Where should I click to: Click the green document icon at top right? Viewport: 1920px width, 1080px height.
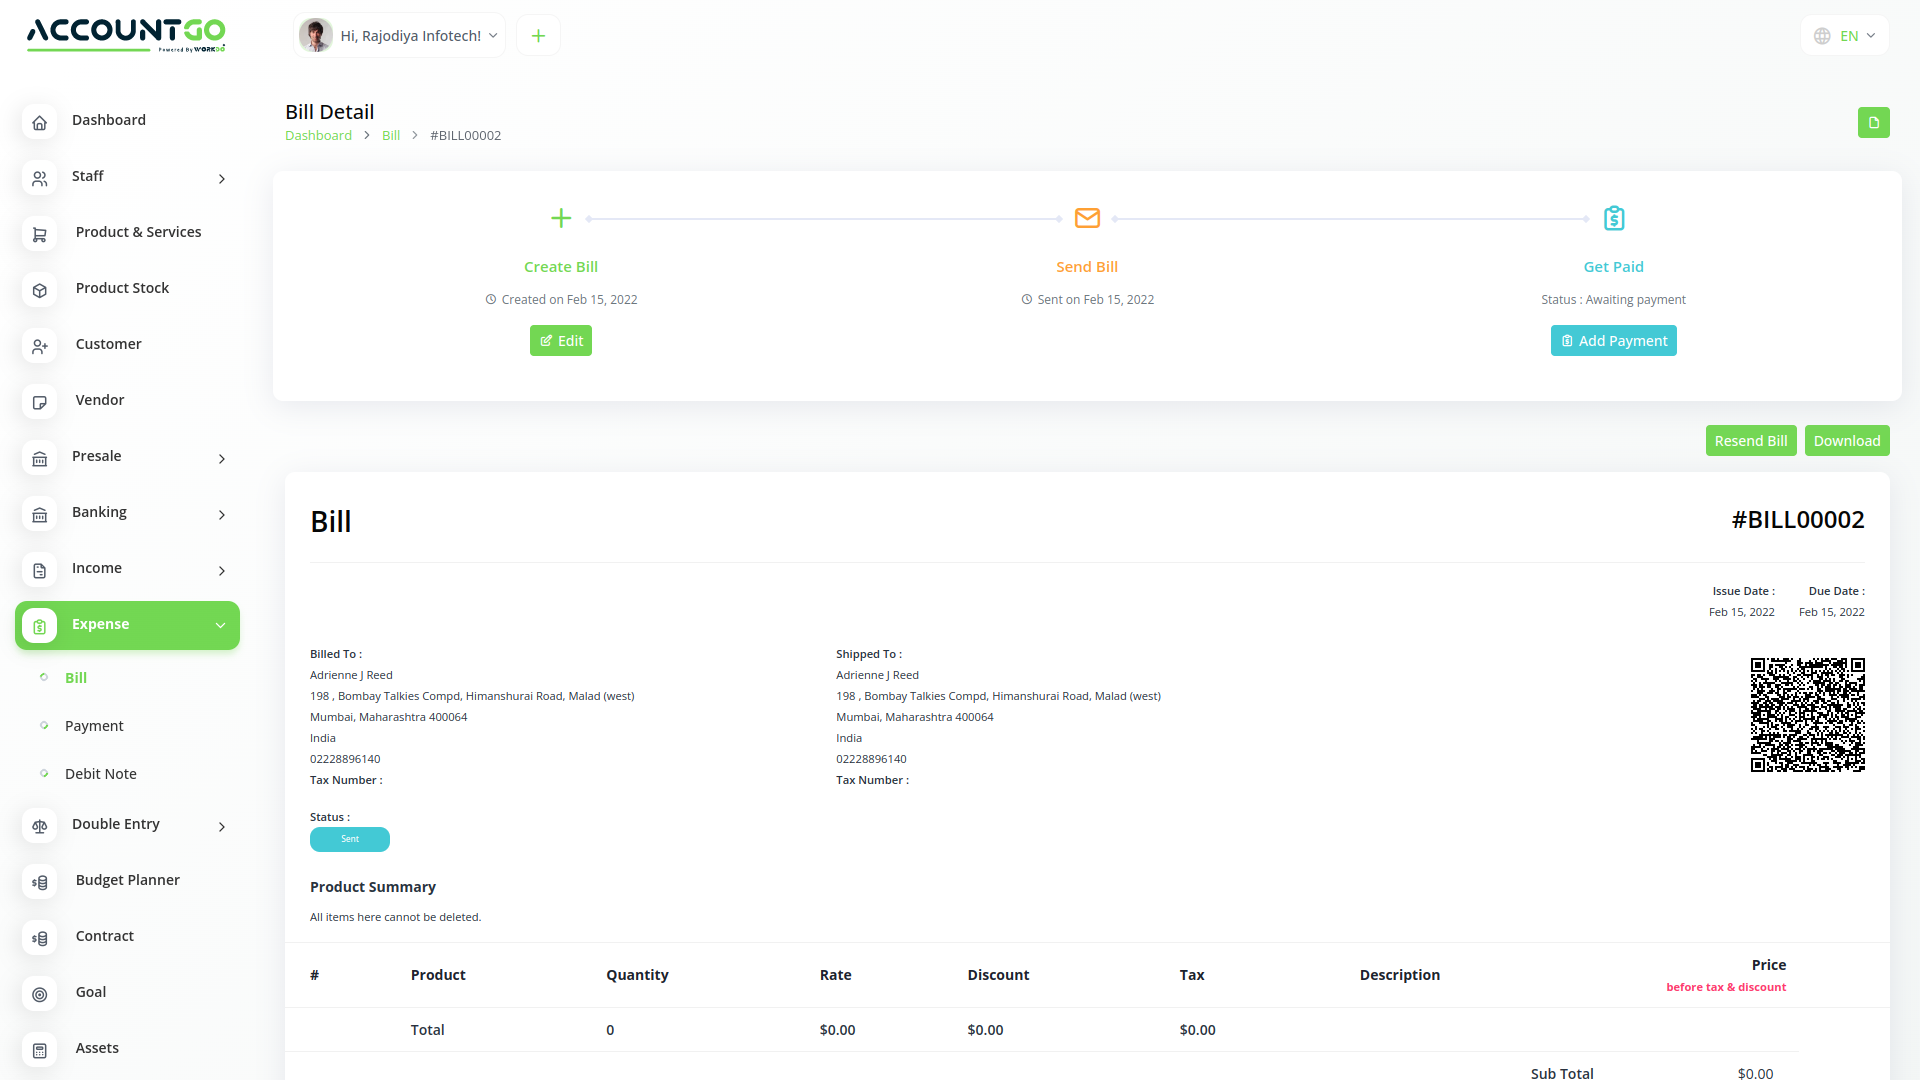tap(1873, 123)
